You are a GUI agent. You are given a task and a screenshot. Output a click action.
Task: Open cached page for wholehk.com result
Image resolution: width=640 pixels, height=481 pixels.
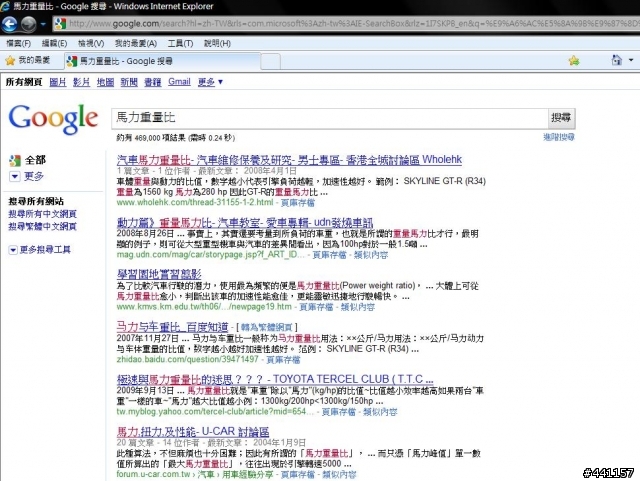tap(298, 203)
